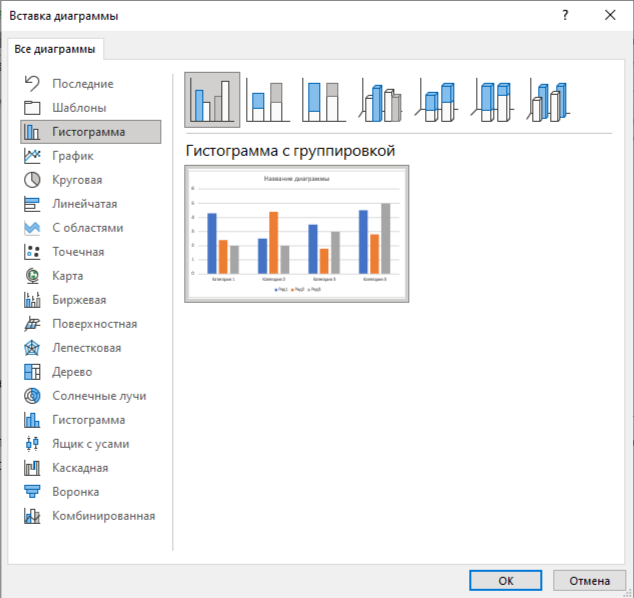The width and height of the screenshot is (634, 598).
Task: Pick the 100% stacked column subtype
Action: click(x=323, y=100)
